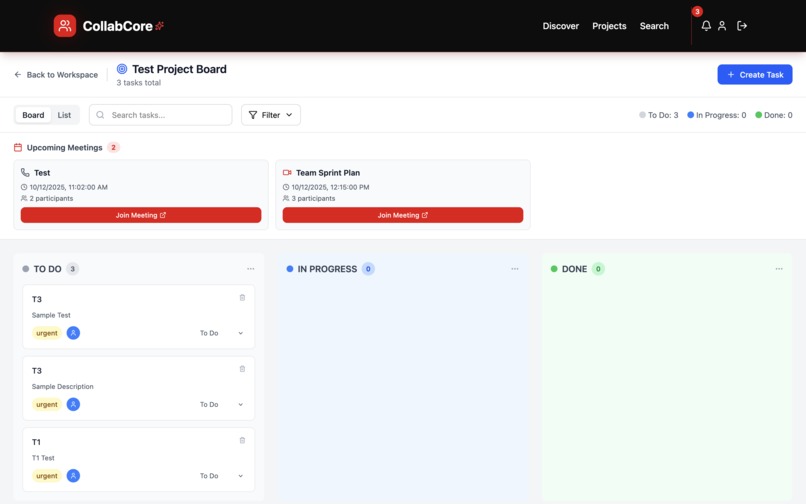This screenshot has width=806, height=504.
Task: Click the Done: 0 status counter
Action: coord(774,115)
